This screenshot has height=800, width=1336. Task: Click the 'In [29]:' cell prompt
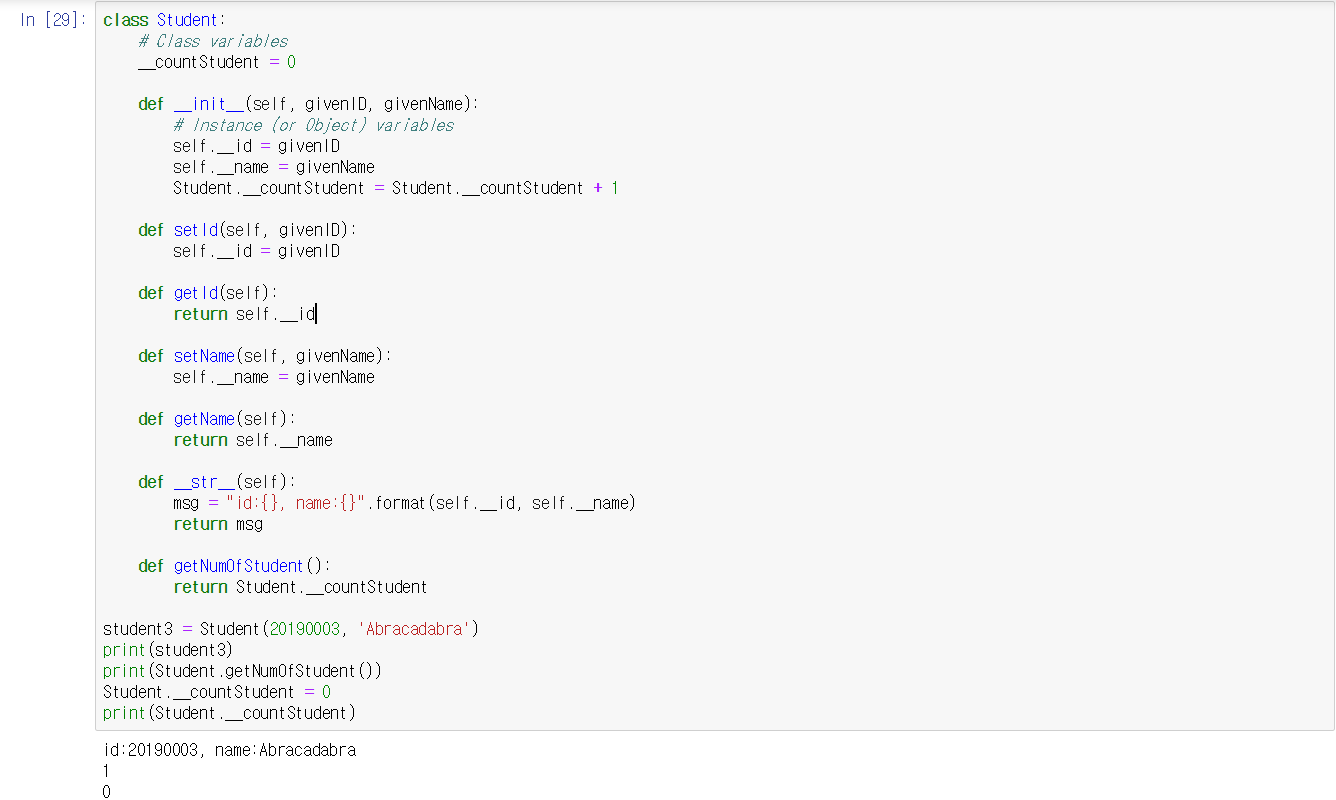[53, 20]
